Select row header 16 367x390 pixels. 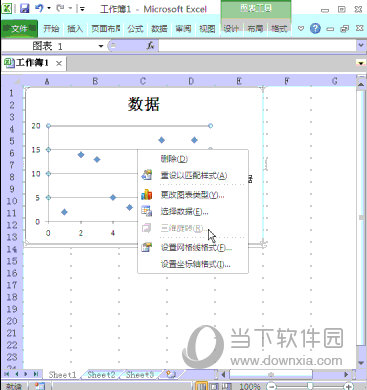coord(12,273)
